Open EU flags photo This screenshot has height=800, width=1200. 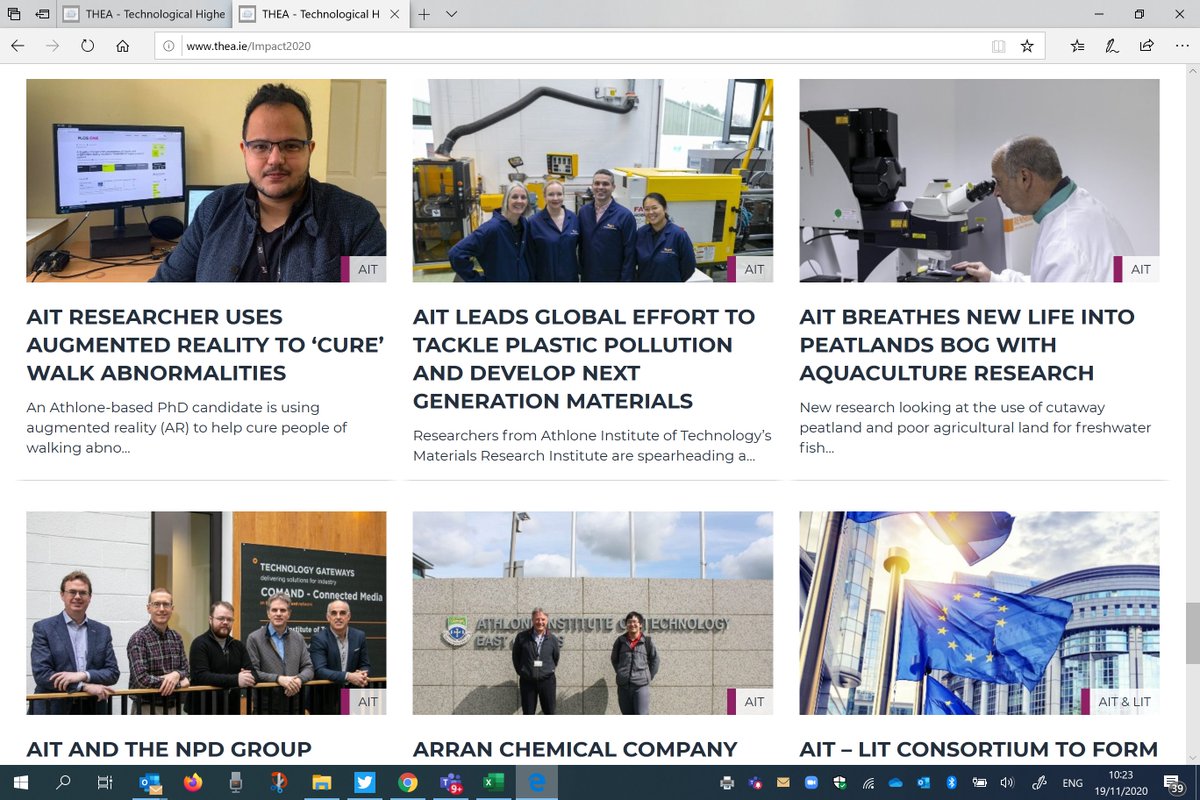979,613
